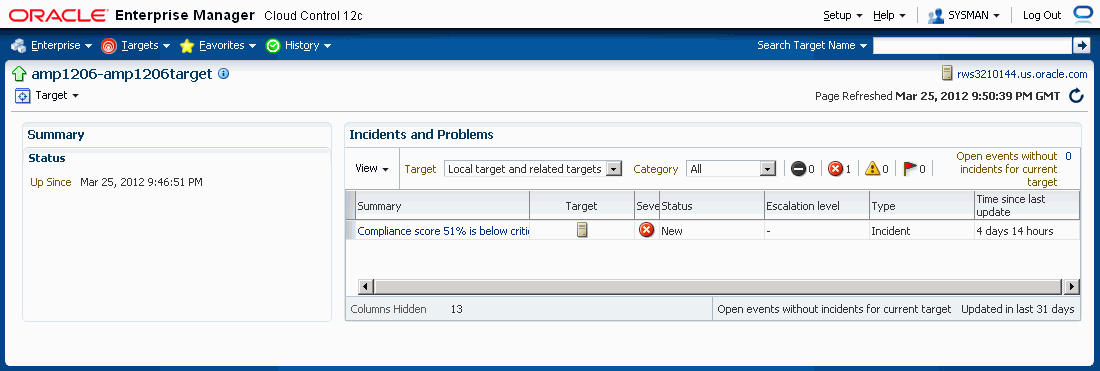
Task: Click the host target icon in incident row
Action: pyautogui.click(x=582, y=230)
